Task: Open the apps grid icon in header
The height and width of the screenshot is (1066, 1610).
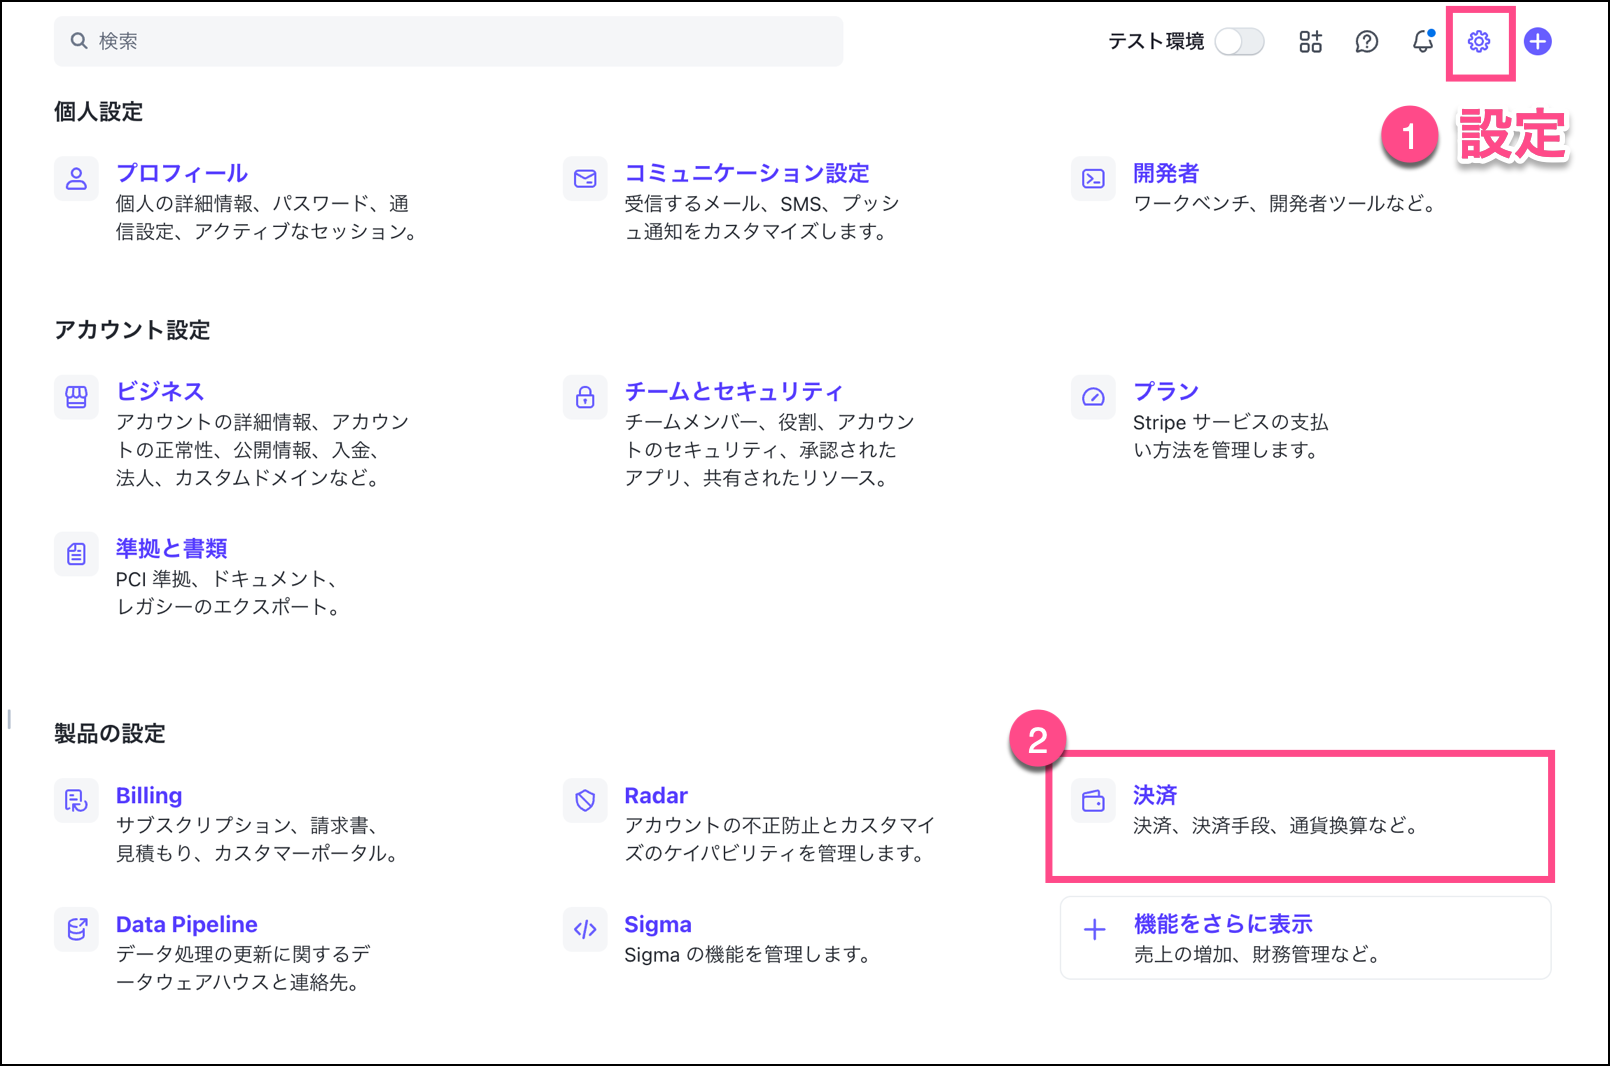Action: (x=1310, y=41)
